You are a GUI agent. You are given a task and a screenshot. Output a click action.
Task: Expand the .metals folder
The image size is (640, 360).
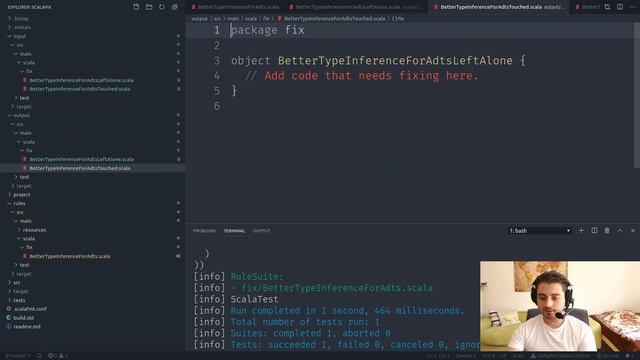point(22,27)
